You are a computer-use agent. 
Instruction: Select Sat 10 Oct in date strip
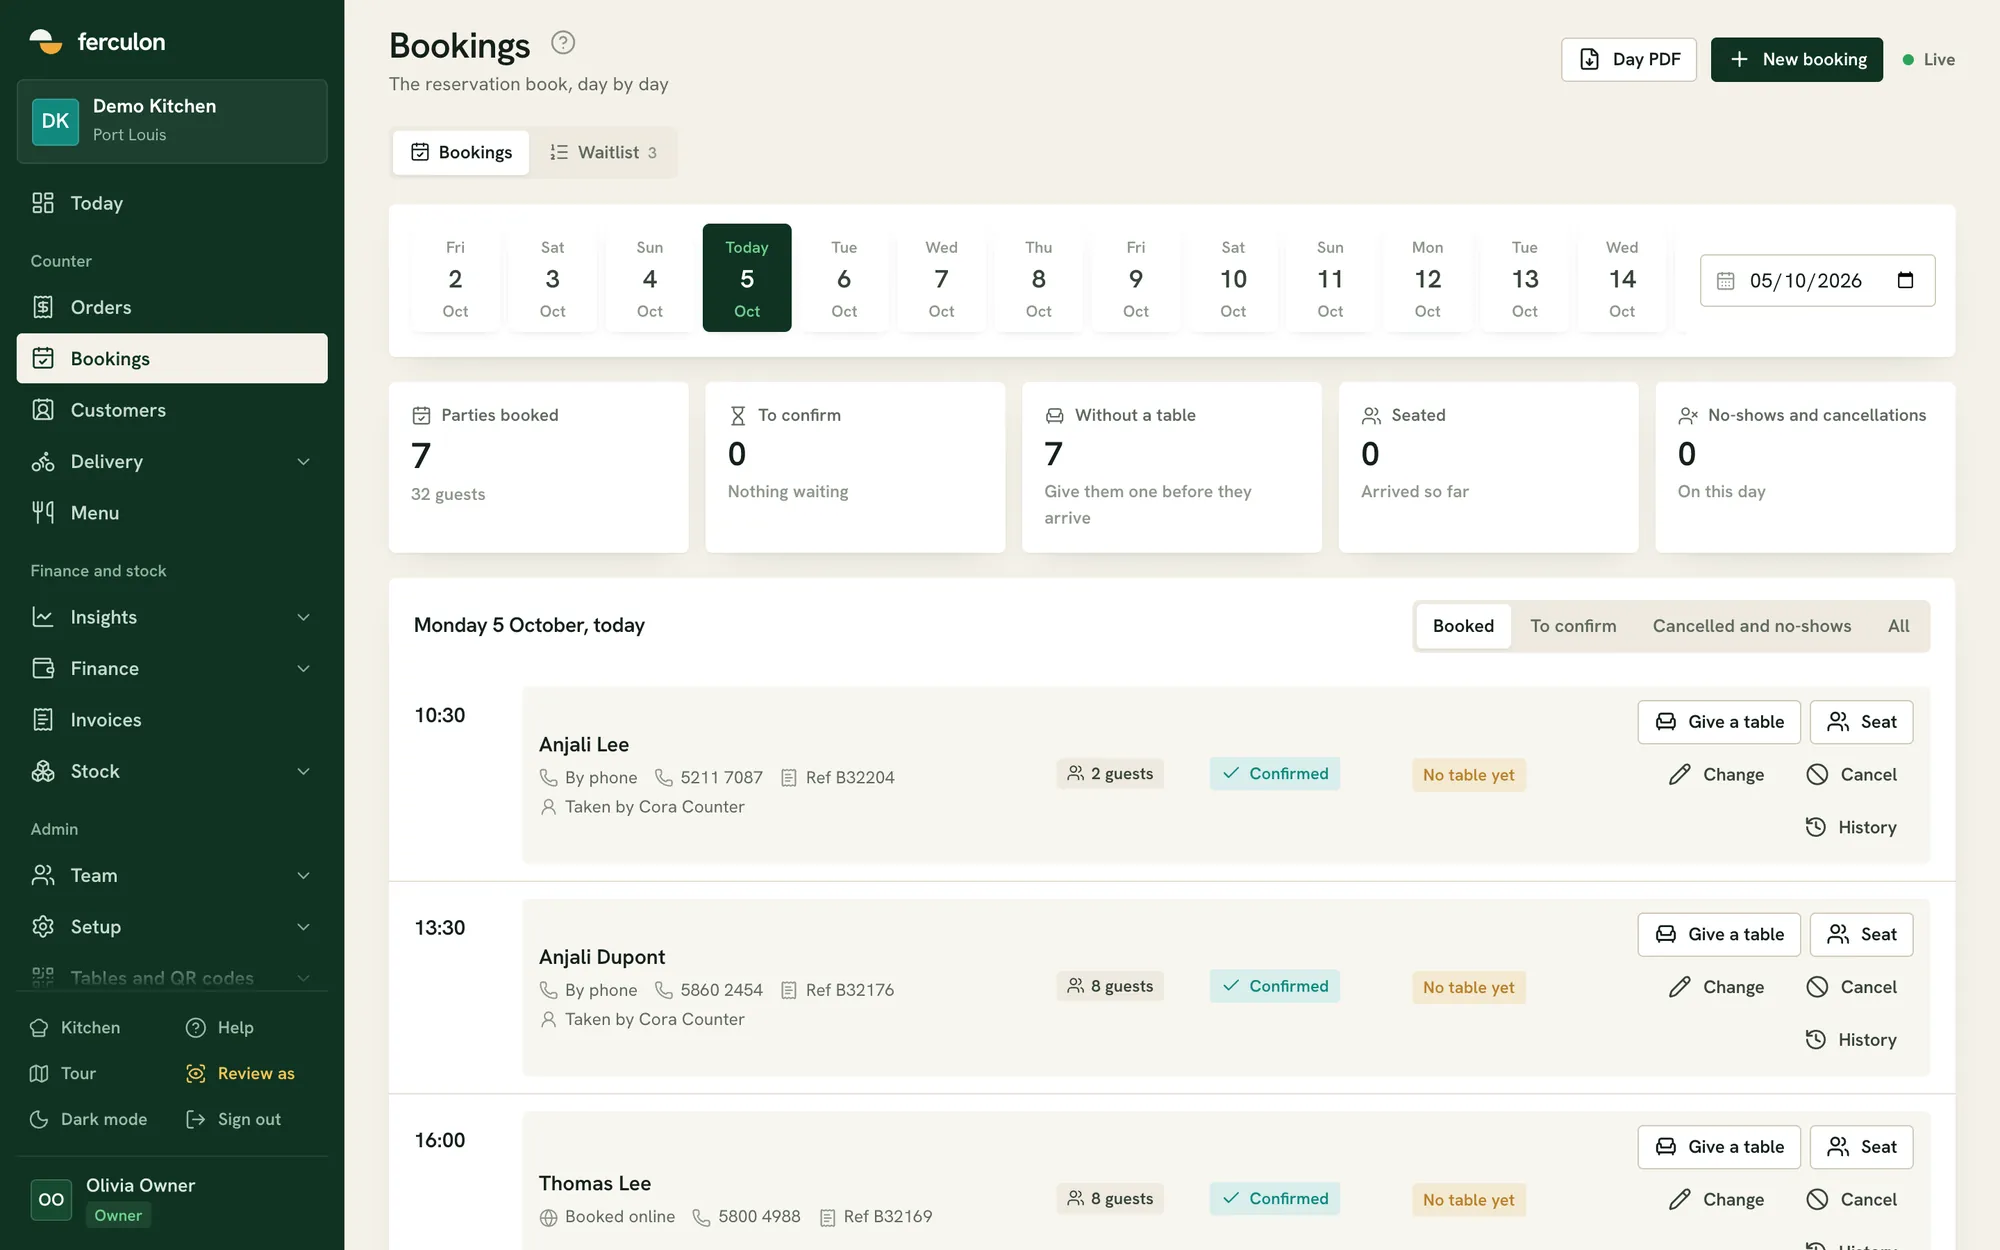click(x=1233, y=278)
